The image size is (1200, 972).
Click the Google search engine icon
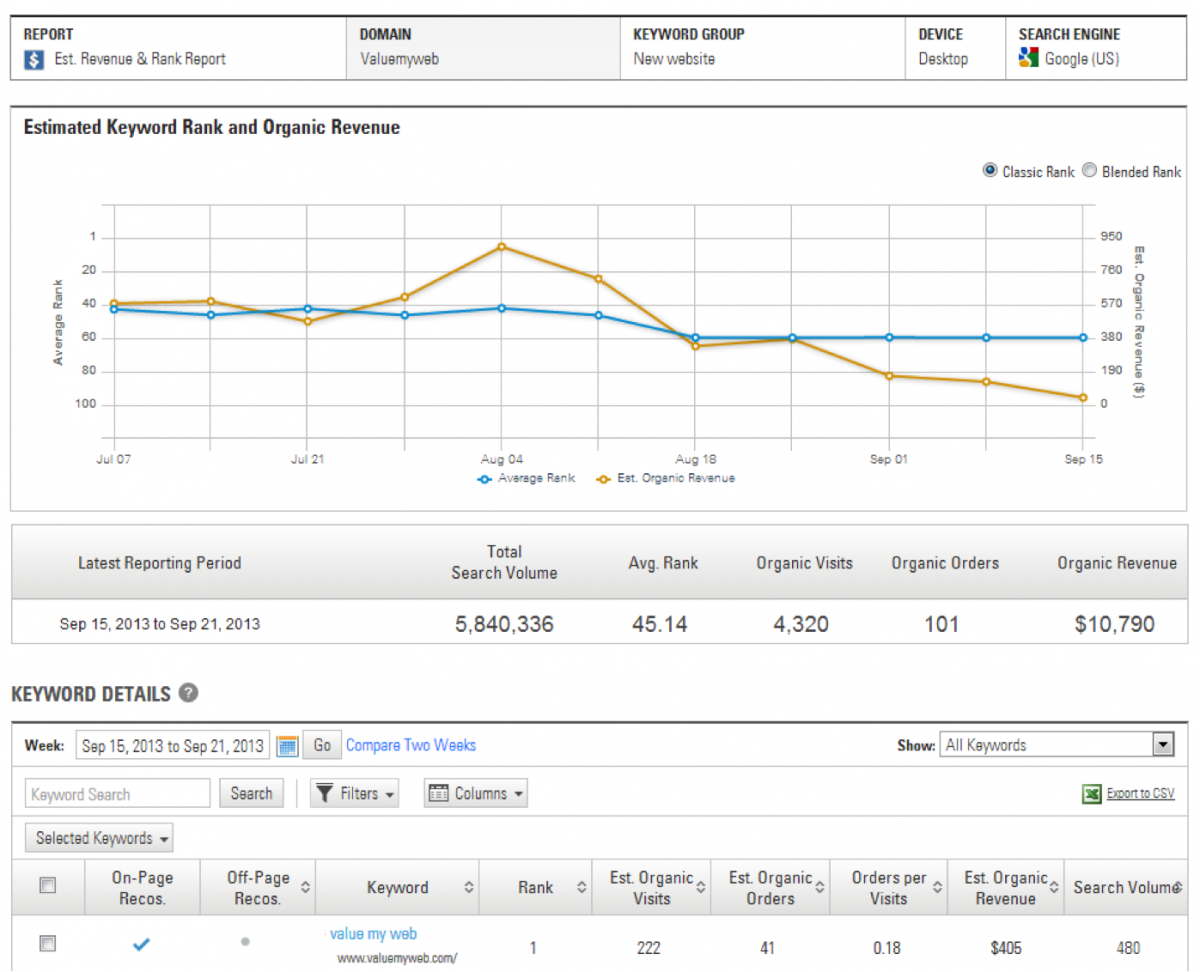[x=1028, y=58]
